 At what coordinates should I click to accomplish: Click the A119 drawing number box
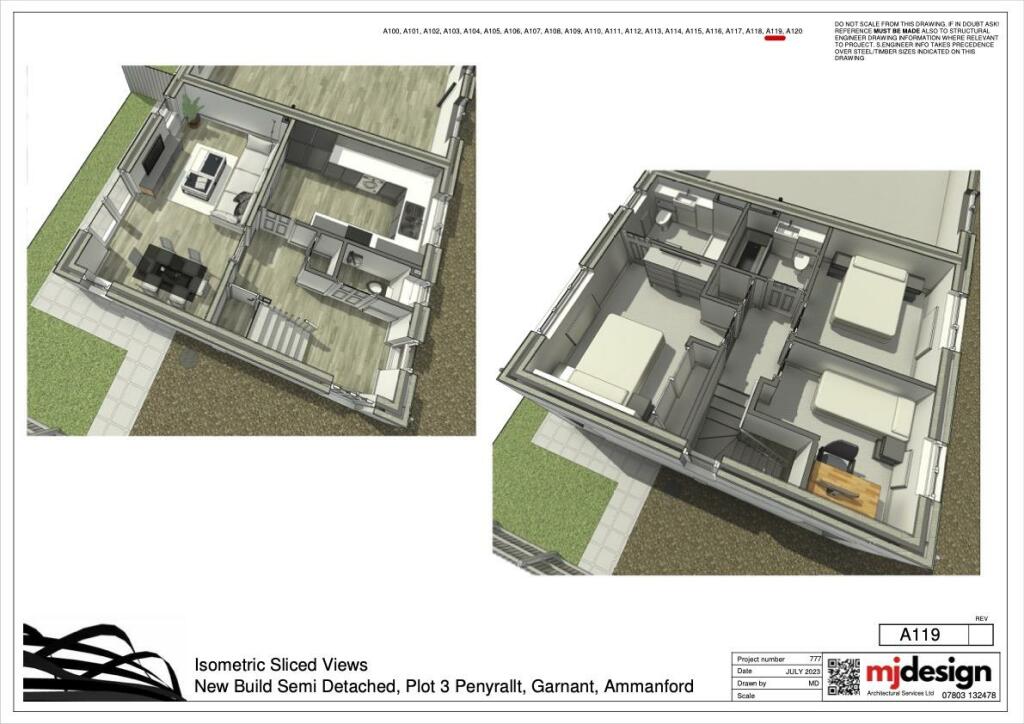click(x=923, y=635)
